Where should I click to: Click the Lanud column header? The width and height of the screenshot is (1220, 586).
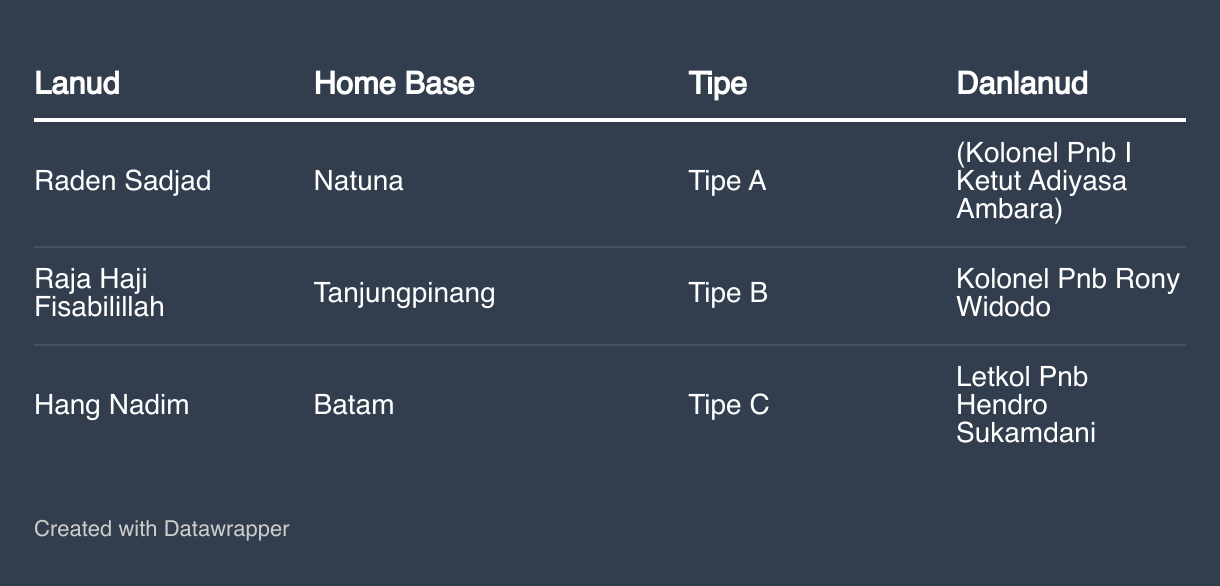[77, 83]
